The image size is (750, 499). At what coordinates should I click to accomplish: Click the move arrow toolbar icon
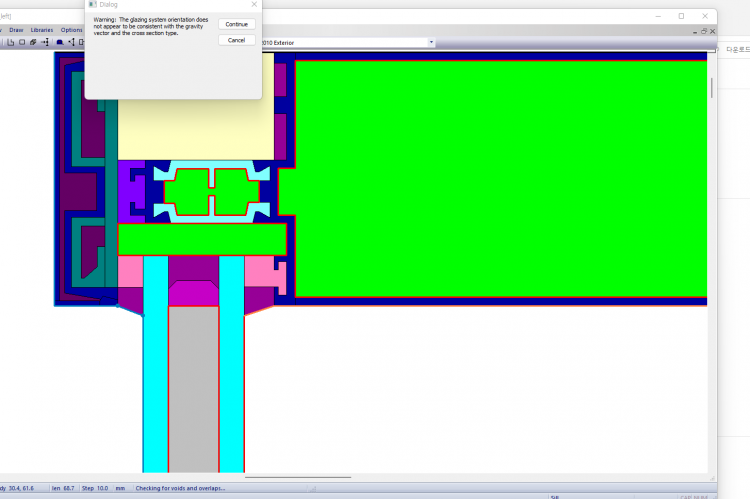[46, 42]
